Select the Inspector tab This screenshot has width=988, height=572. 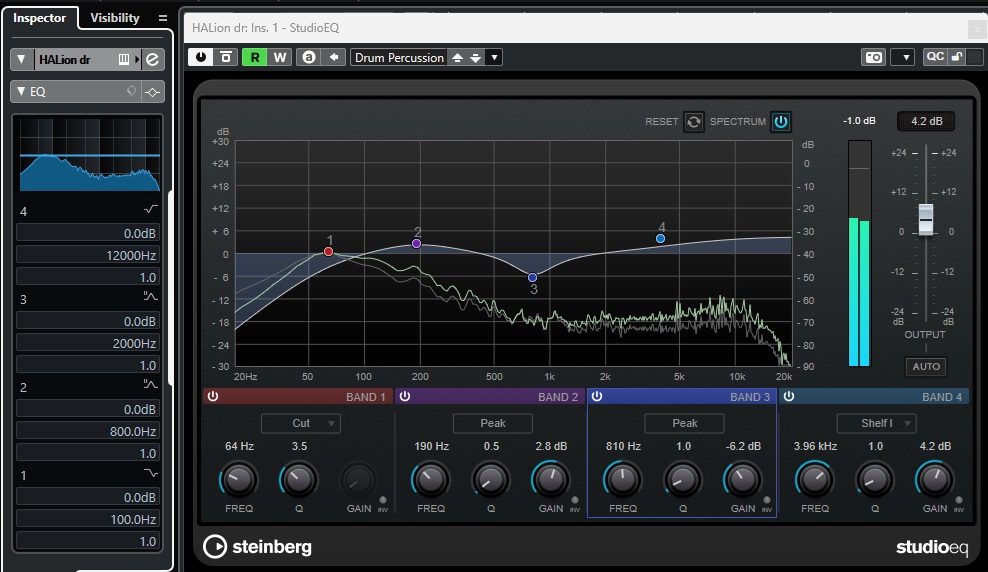[40, 18]
